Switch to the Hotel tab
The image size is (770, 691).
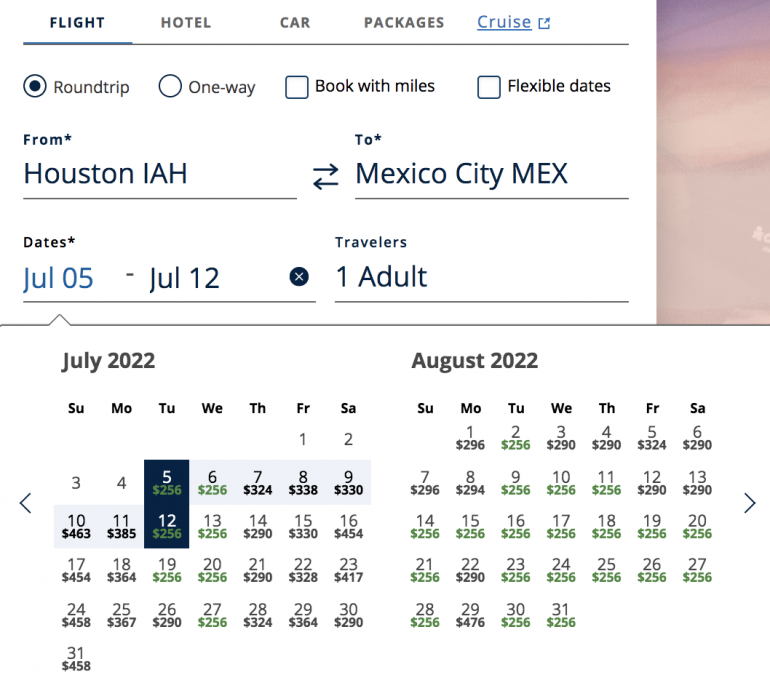point(186,22)
